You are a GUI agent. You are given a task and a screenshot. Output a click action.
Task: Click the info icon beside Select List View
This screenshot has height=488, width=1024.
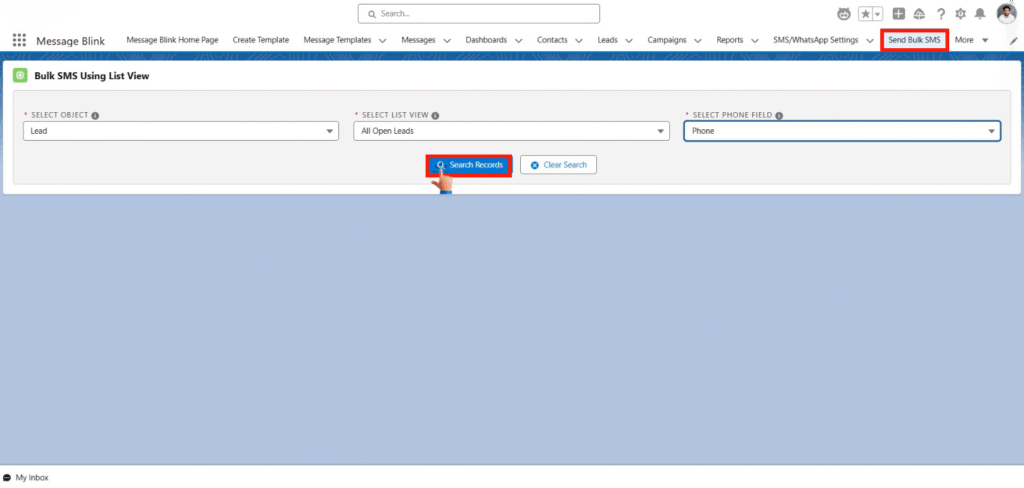coord(436,116)
